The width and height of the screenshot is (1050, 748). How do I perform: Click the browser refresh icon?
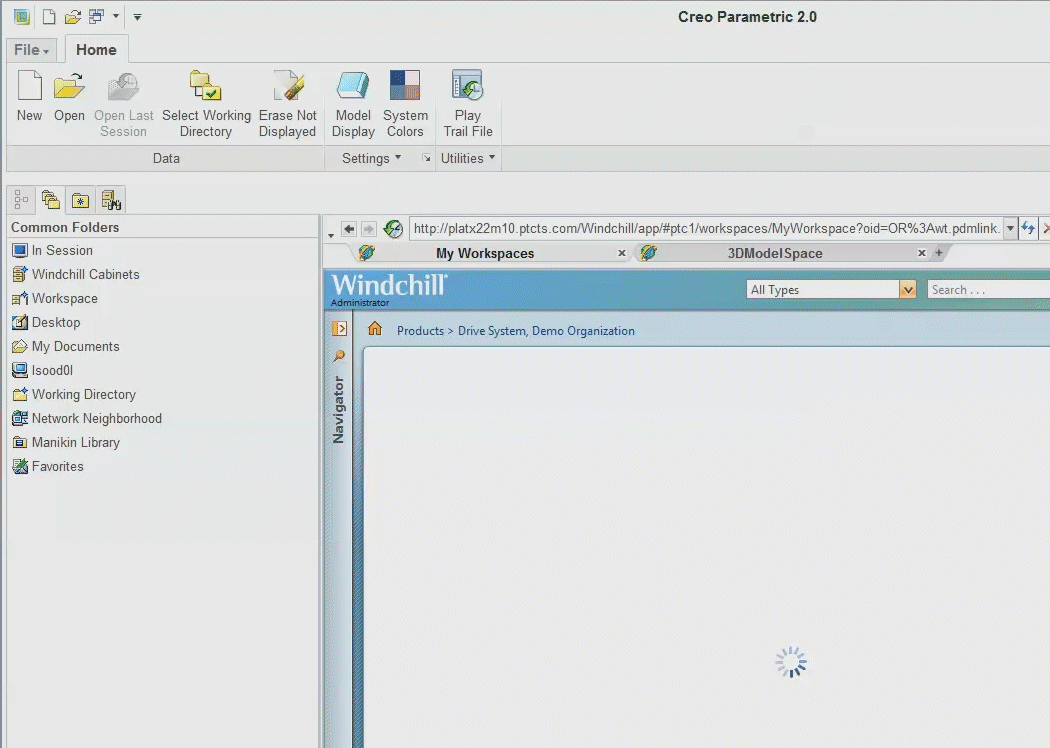(1028, 228)
